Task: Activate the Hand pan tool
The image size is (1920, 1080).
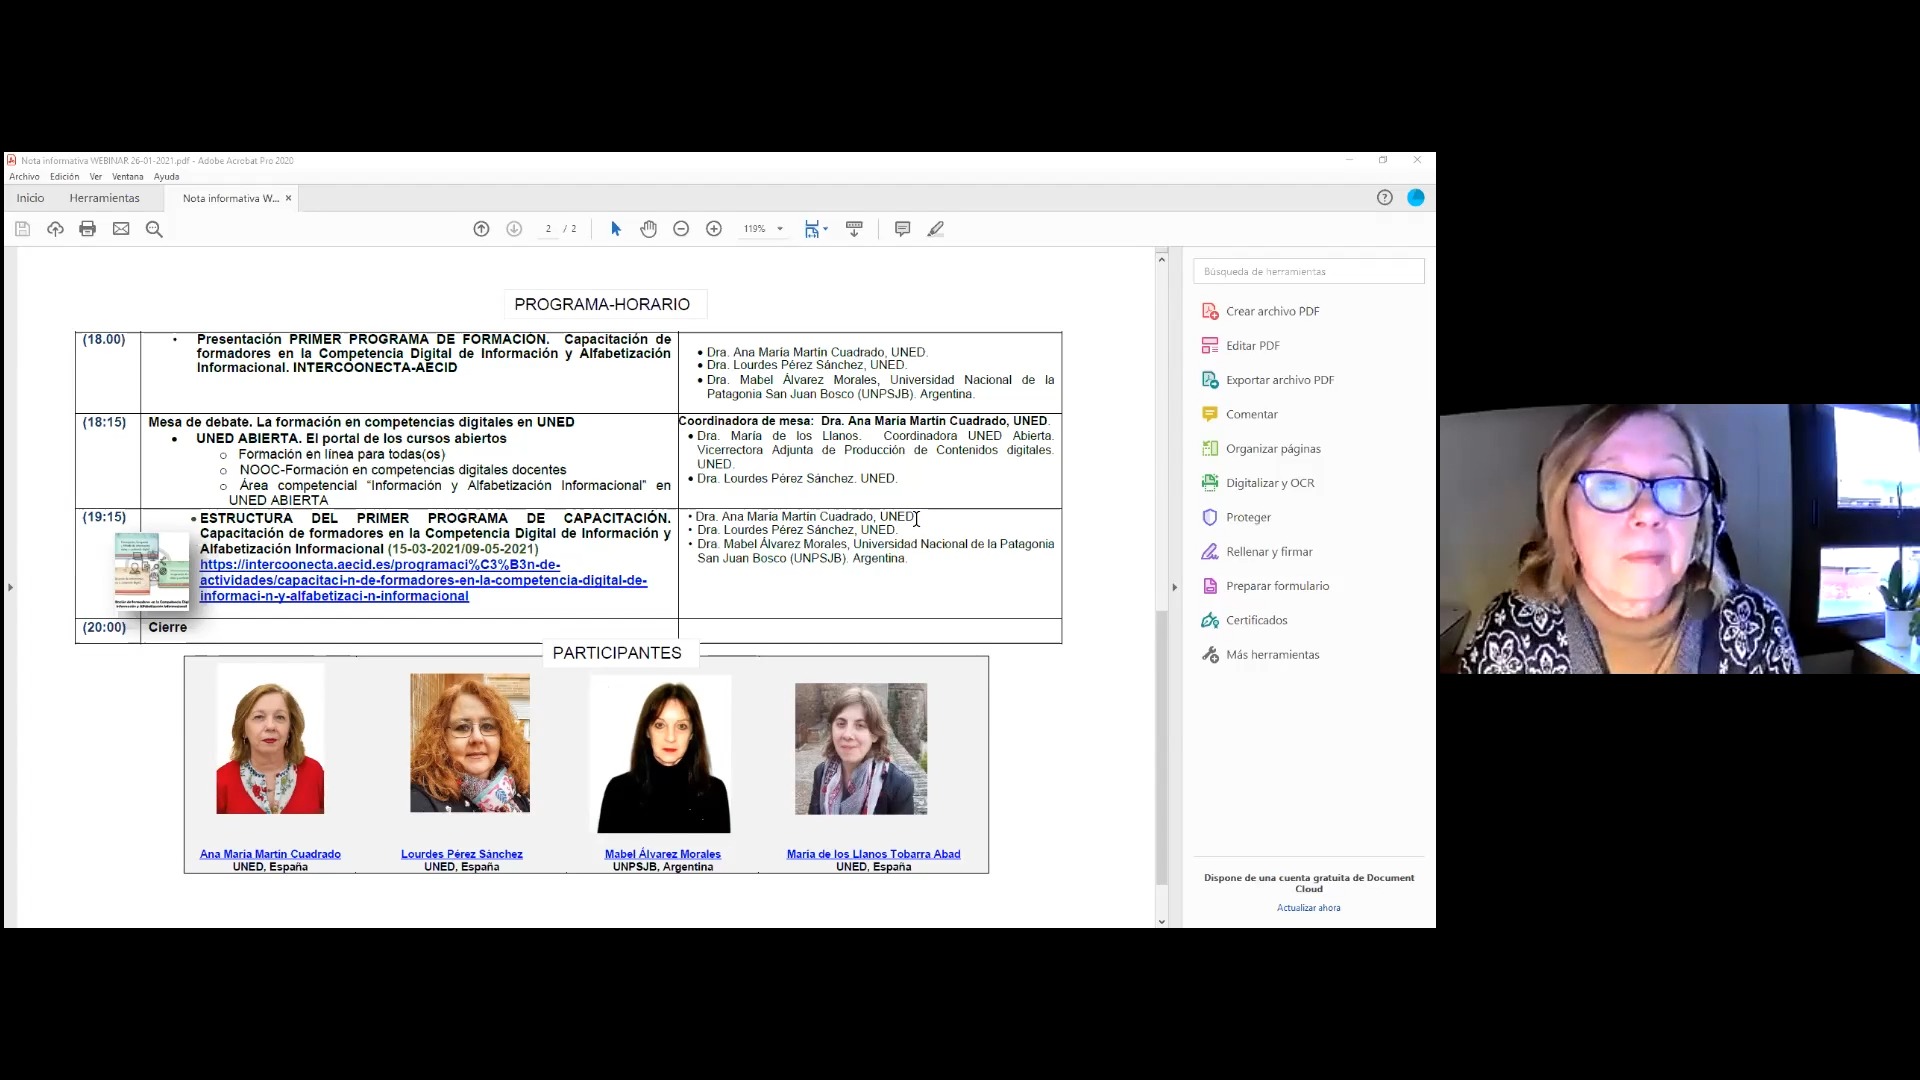Action: 649,229
